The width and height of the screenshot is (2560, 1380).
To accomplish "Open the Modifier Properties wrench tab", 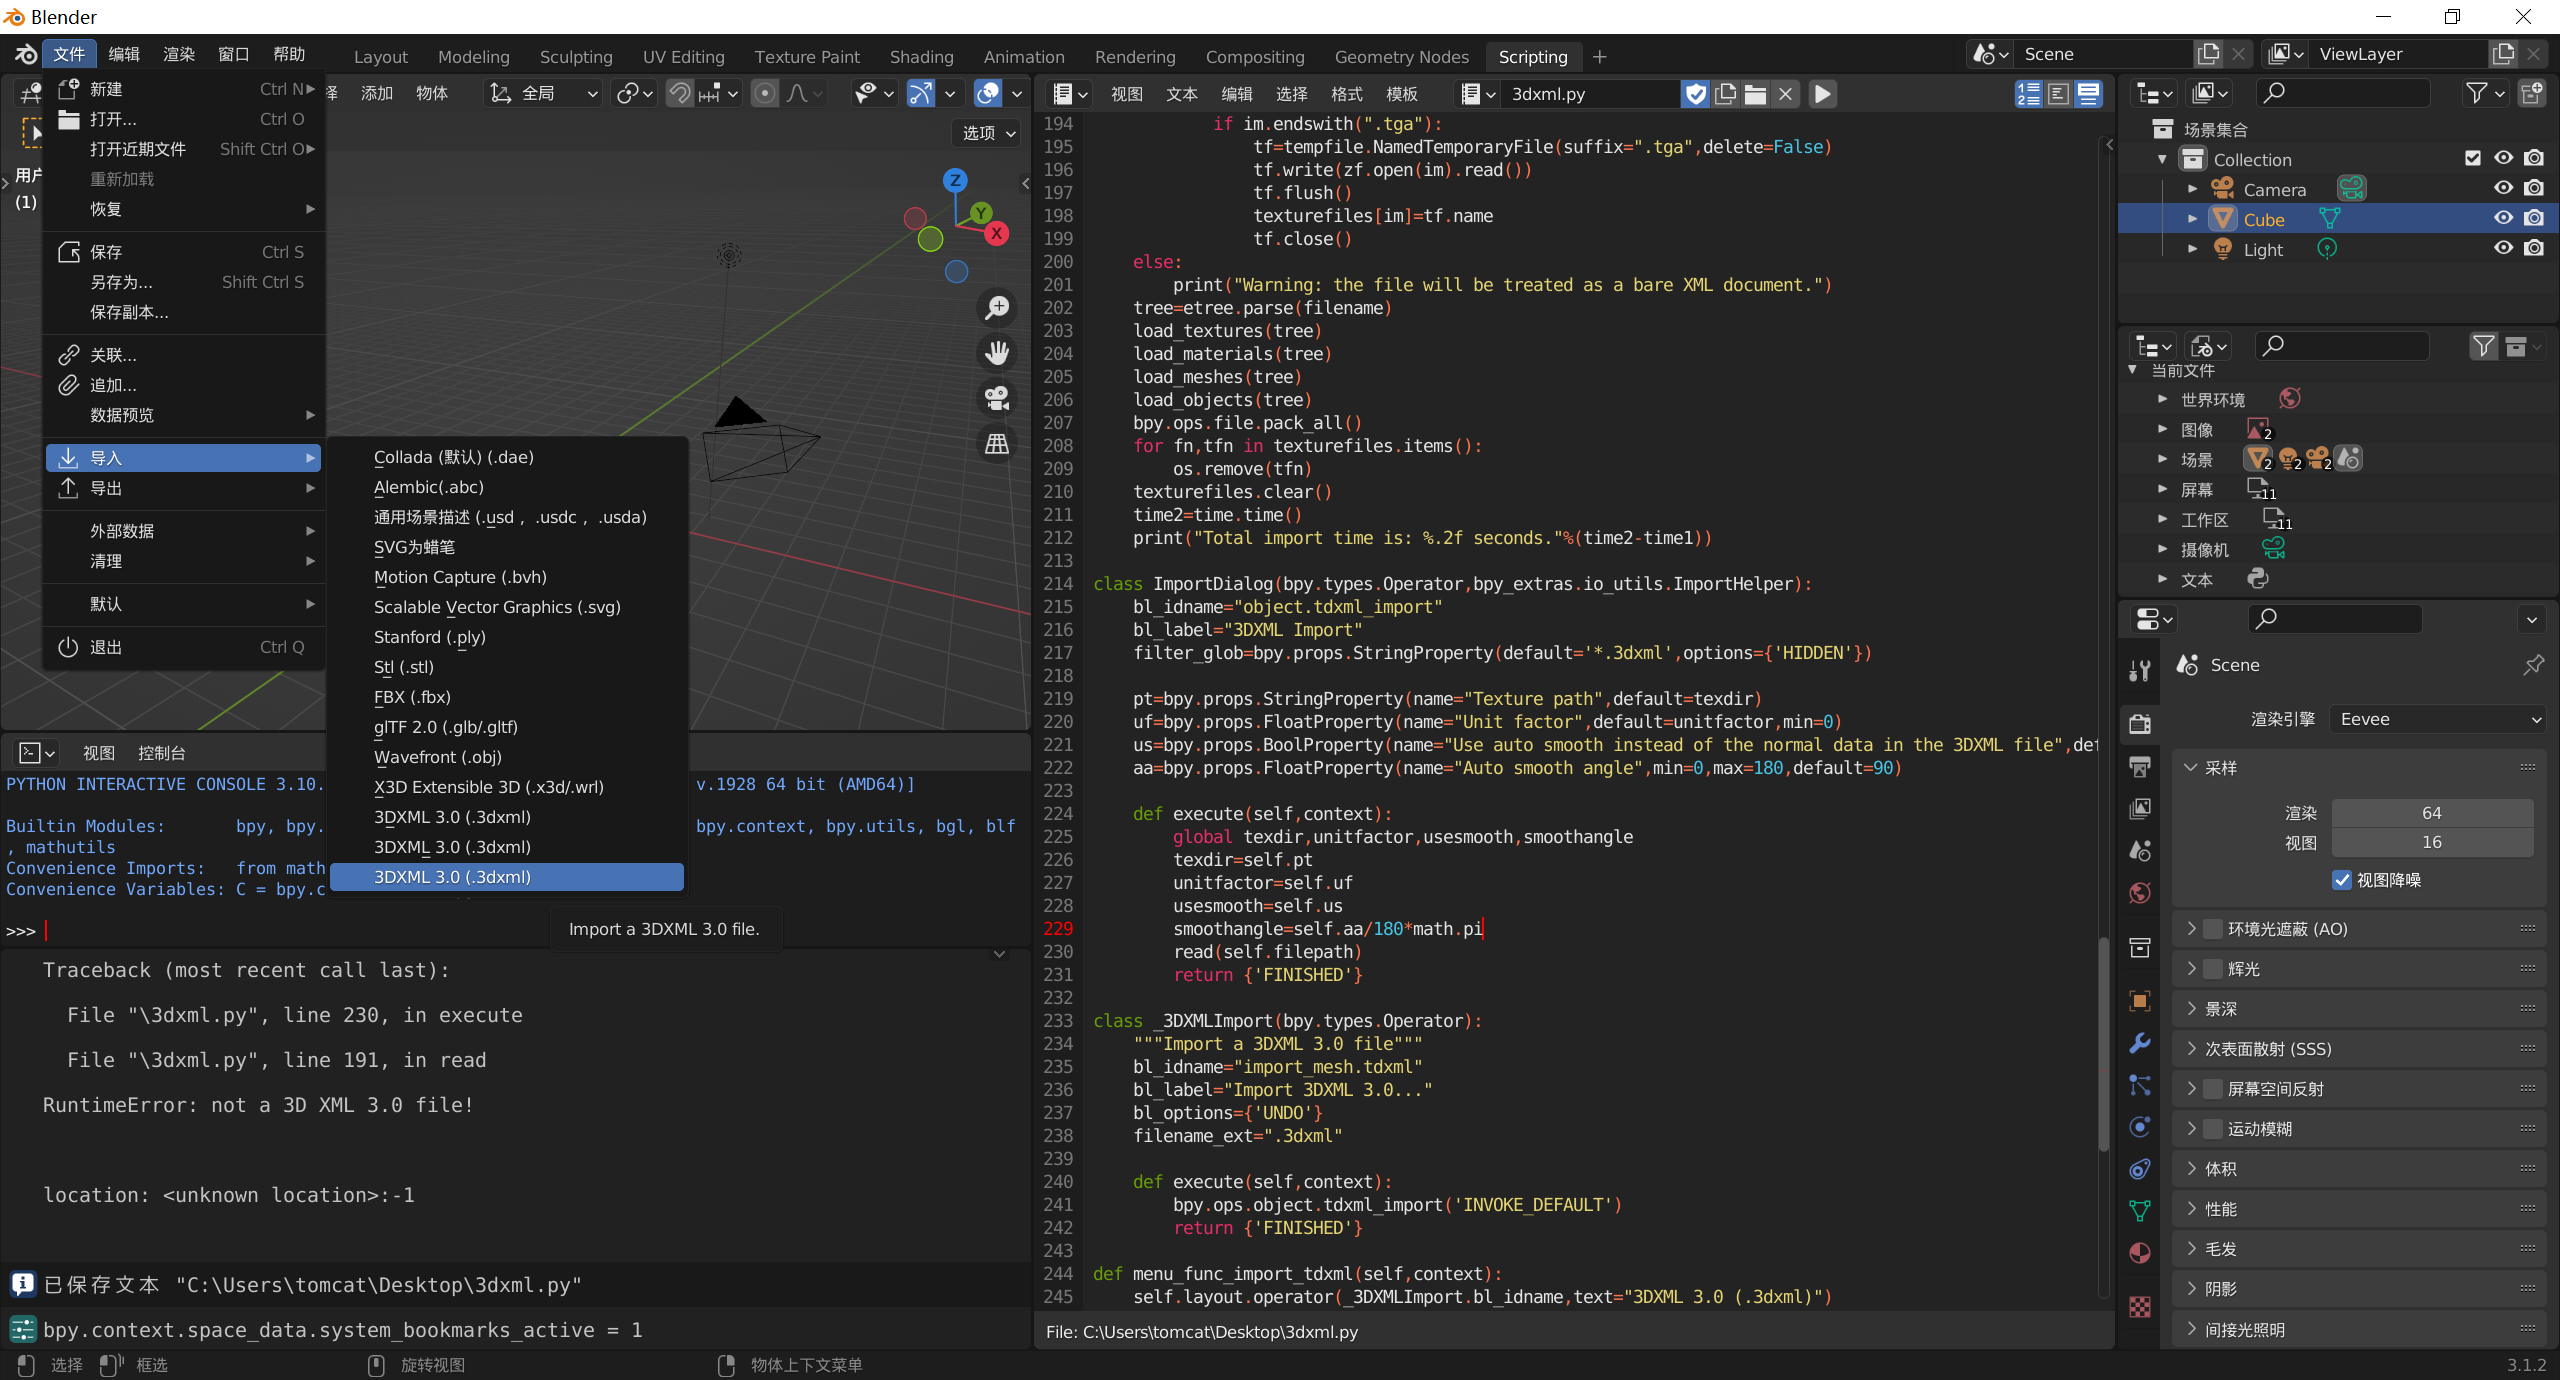I will (2139, 1043).
